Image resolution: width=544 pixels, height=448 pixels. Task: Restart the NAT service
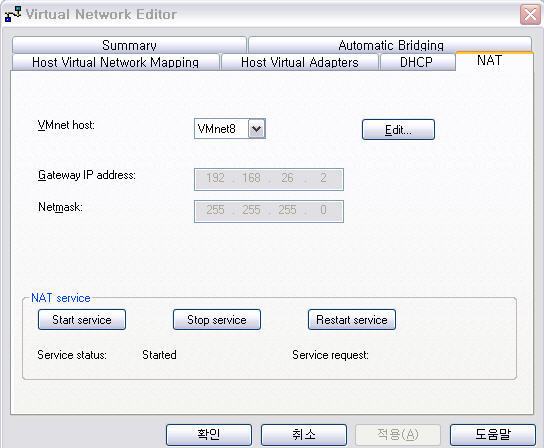pyautogui.click(x=352, y=320)
